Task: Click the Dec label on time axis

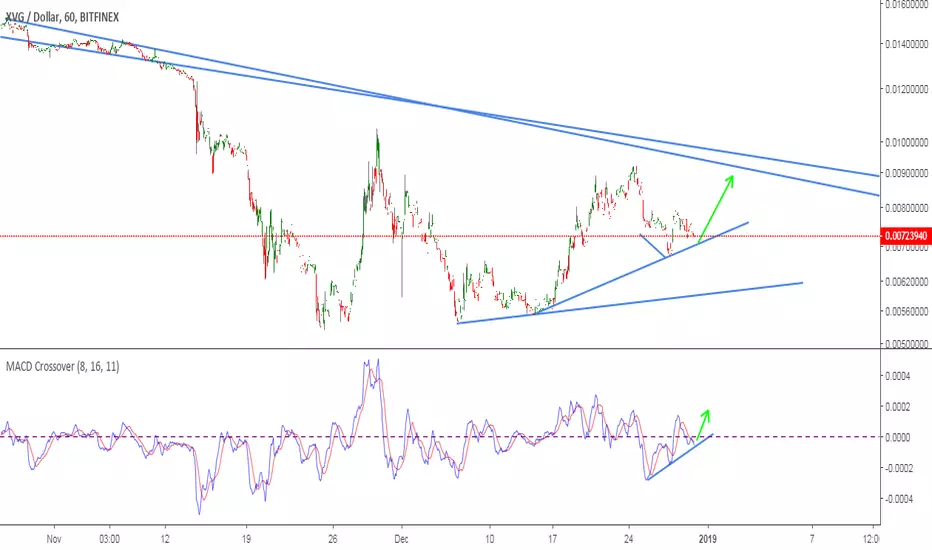Action: [x=401, y=539]
